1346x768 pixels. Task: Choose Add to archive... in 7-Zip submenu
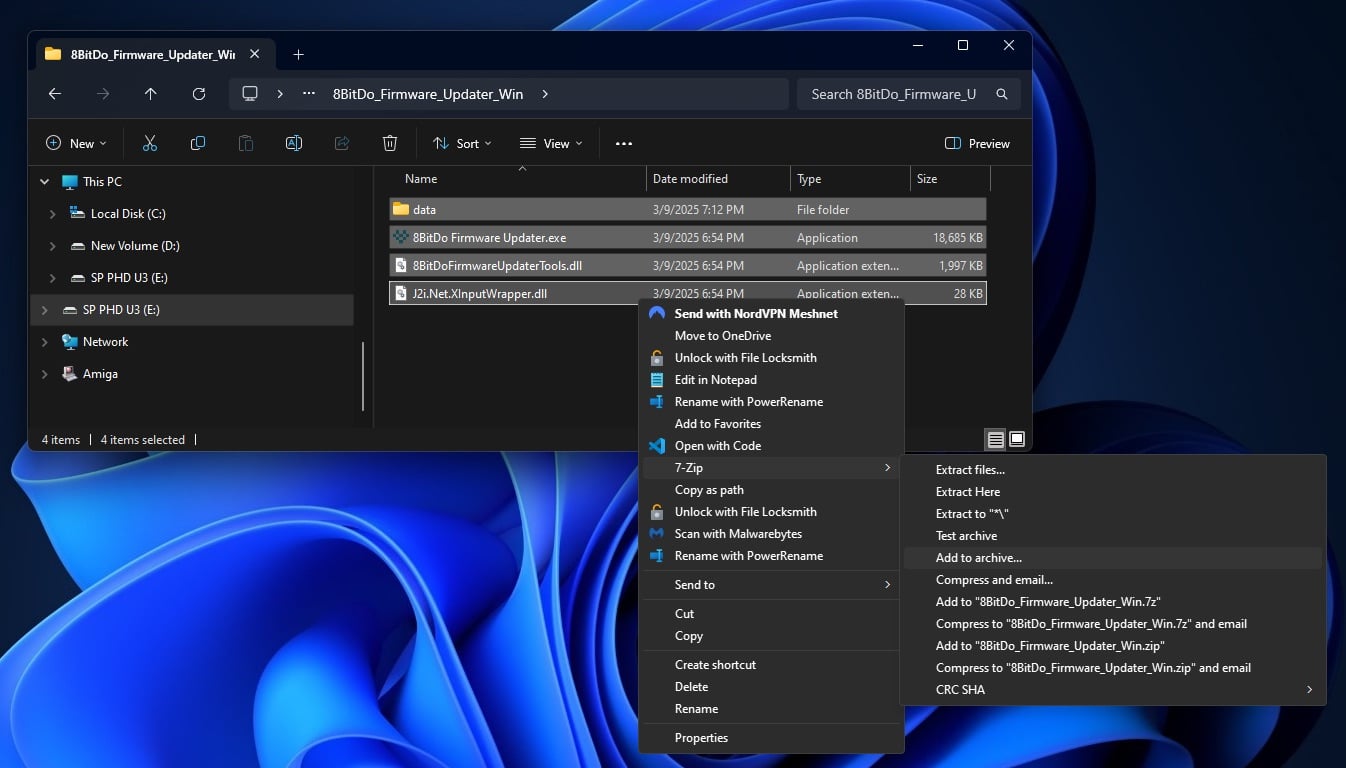pos(1113,558)
